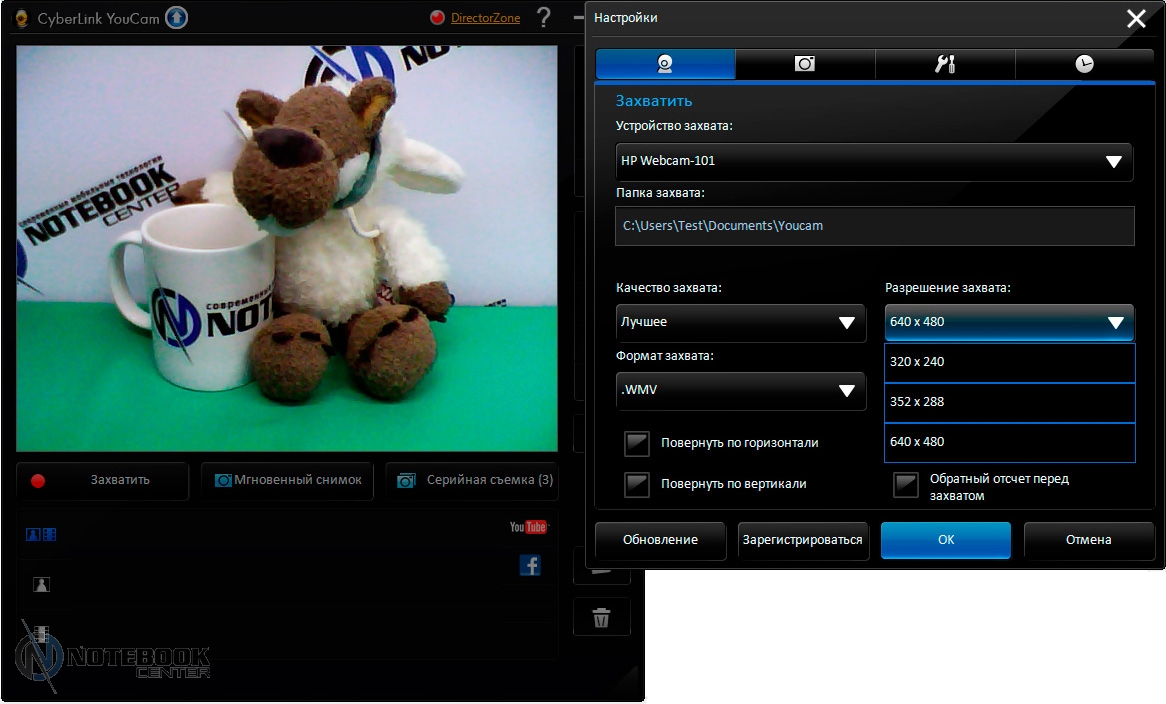Select 352 x 288 resolution option
Screen dimensions: 1166x704
(x=1009, y=402)
